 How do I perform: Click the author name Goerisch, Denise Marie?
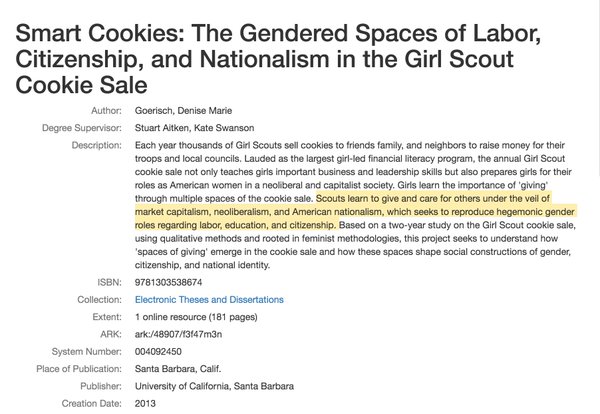click(183, 111)
